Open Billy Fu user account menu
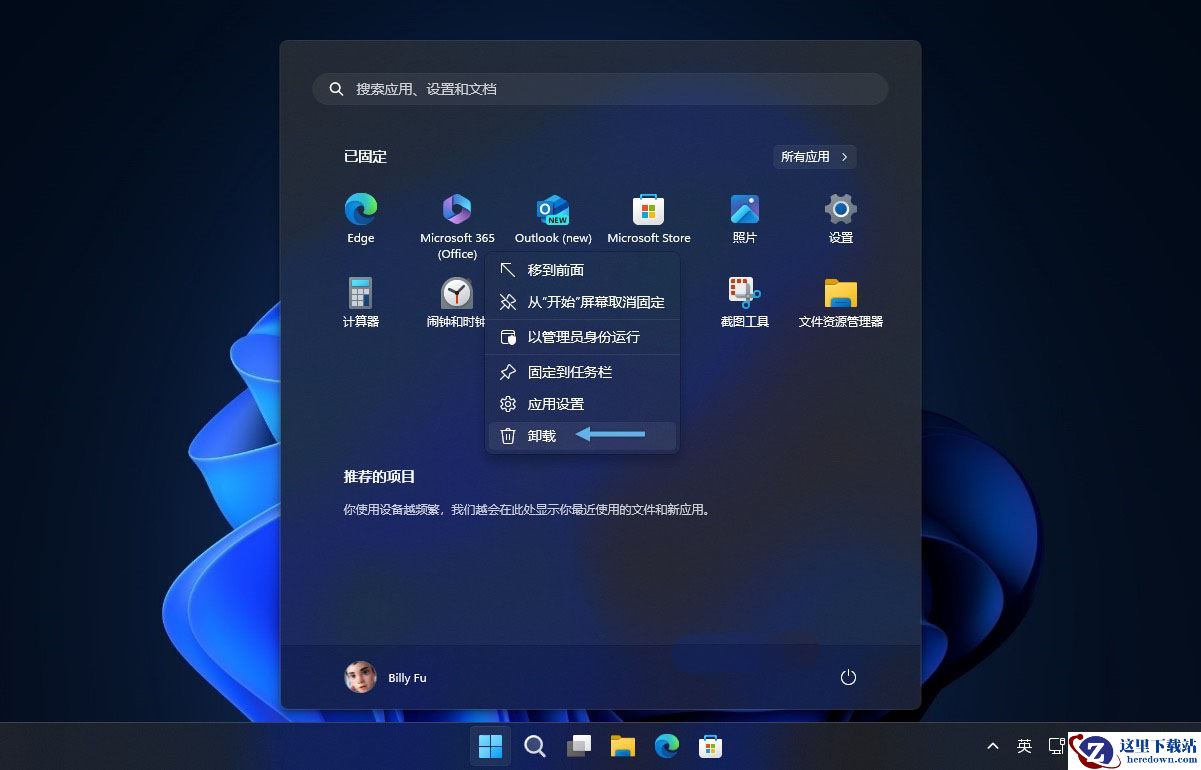The width and height of the screenshot is (1201, 770). point(386,677)
